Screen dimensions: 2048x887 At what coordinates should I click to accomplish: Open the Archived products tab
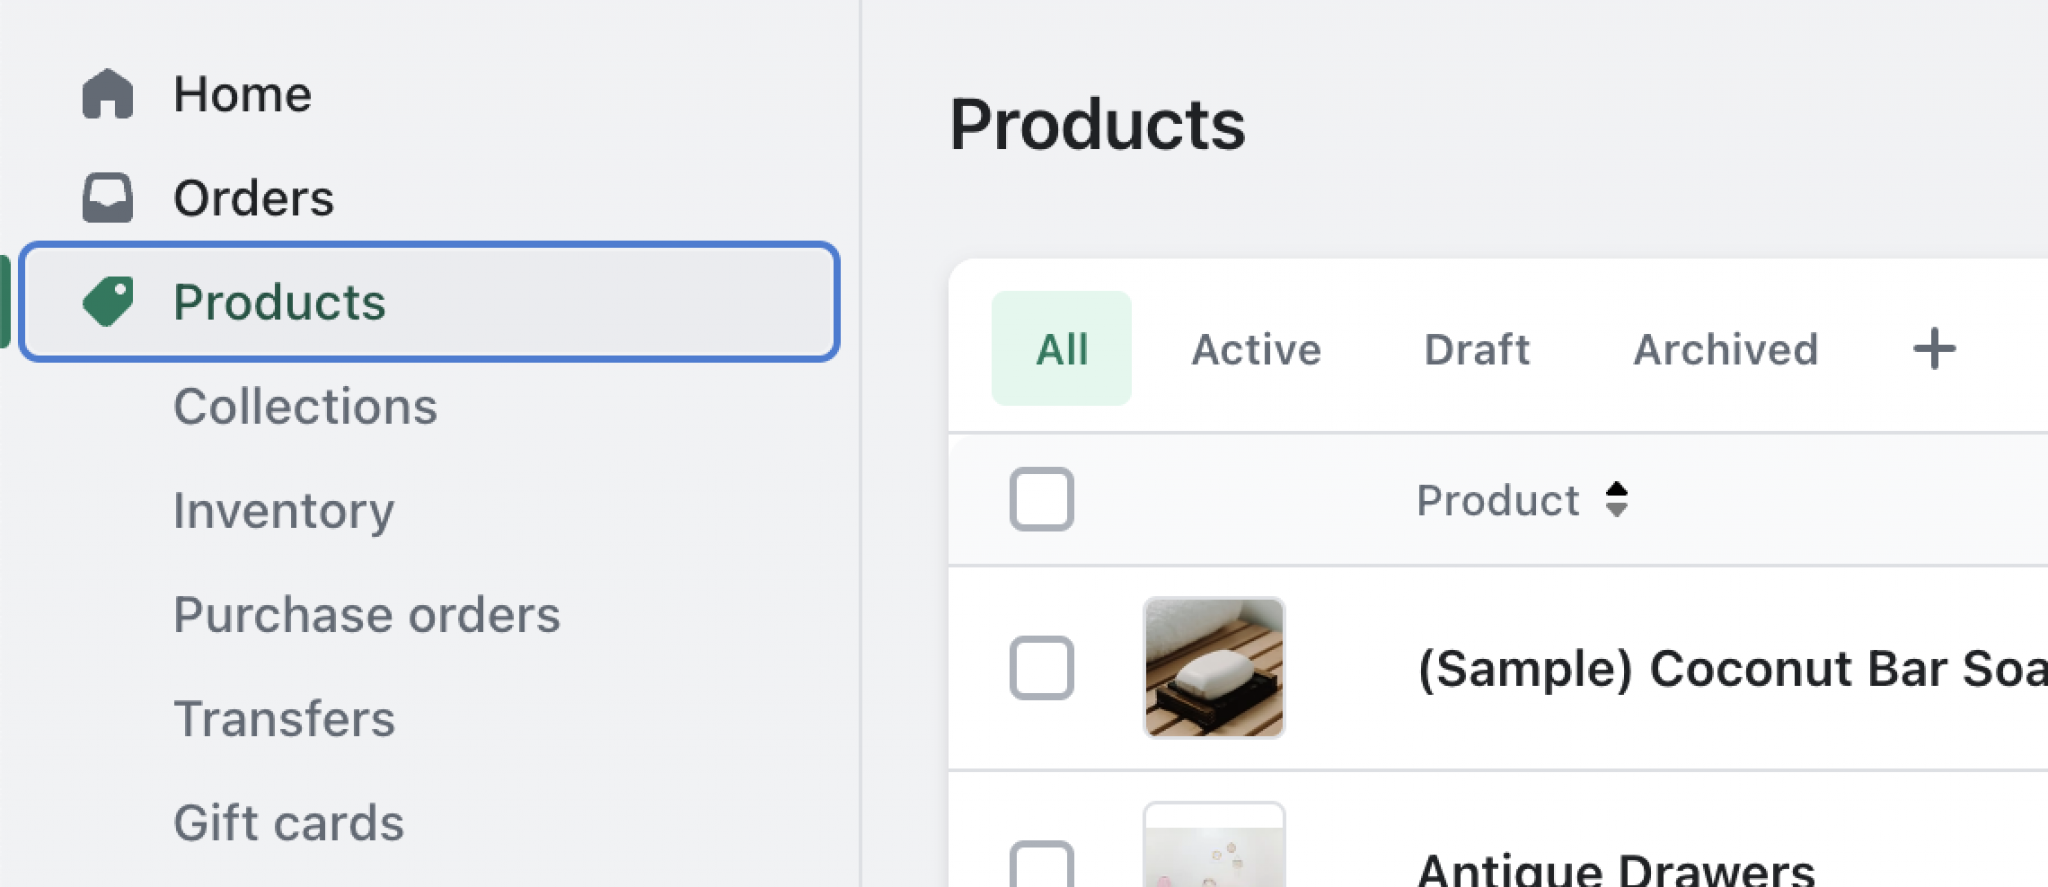(1725, 349)
